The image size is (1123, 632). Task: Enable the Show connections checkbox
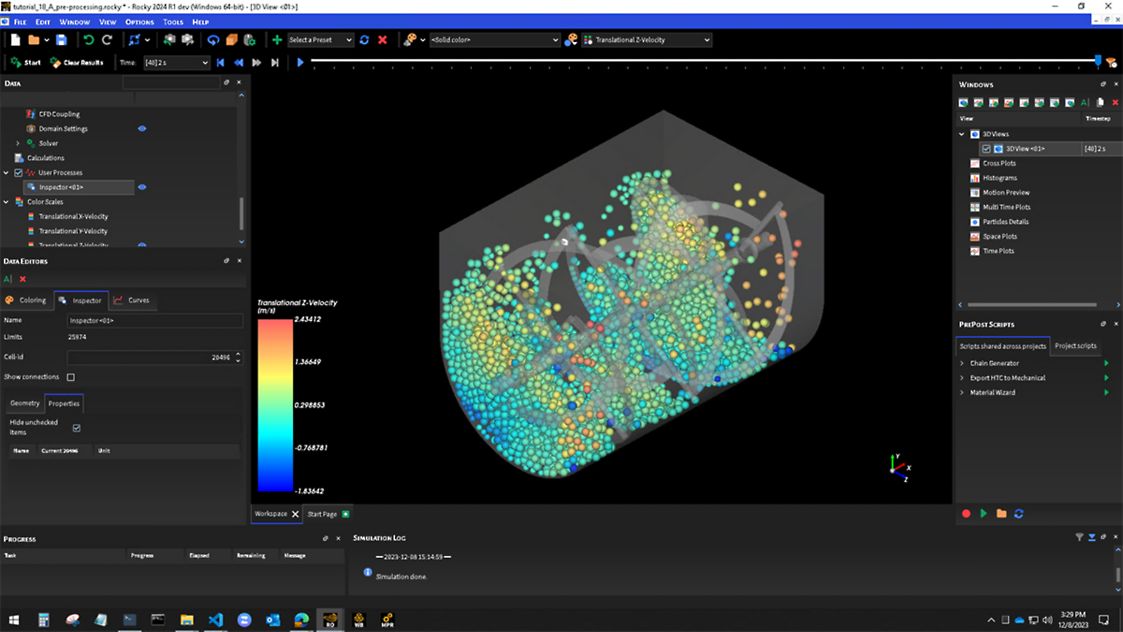(x=71, y=377)
